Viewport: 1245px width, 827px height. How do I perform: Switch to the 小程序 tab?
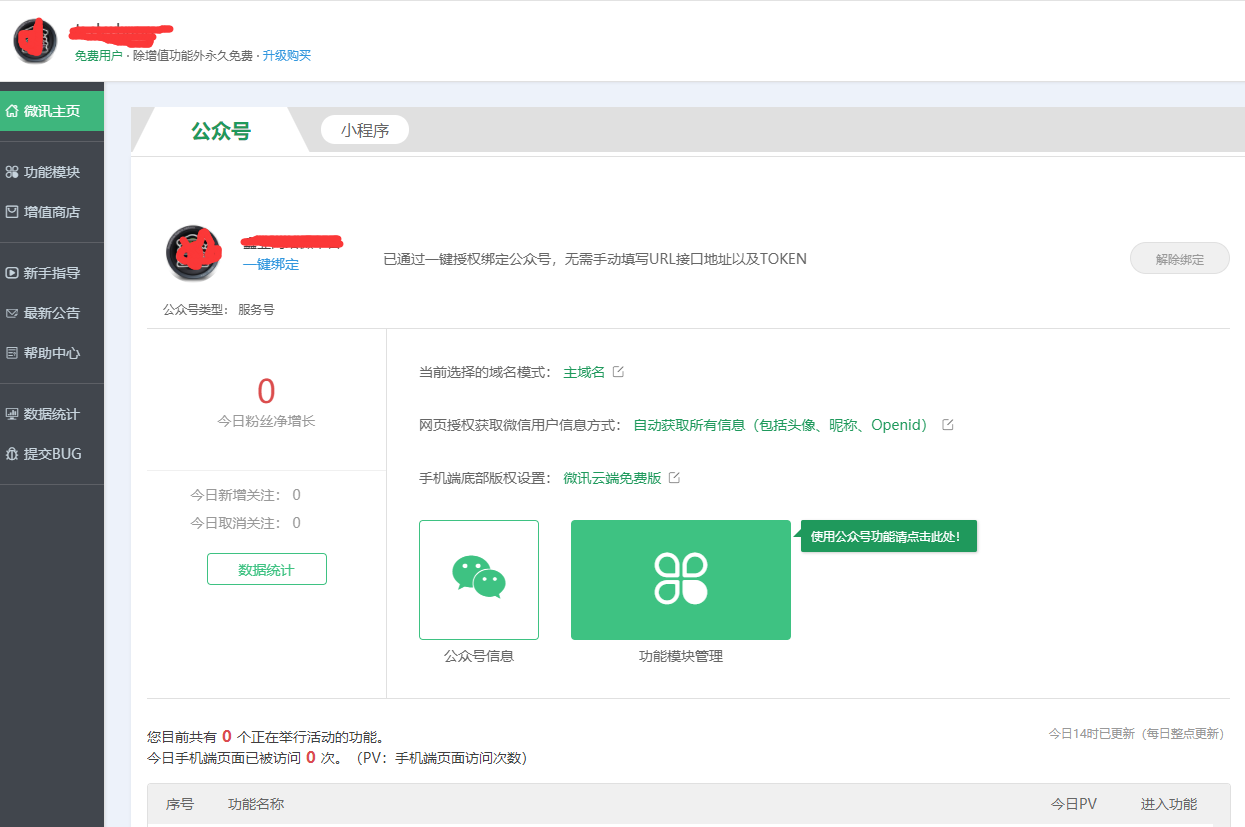tap(364, 130)
